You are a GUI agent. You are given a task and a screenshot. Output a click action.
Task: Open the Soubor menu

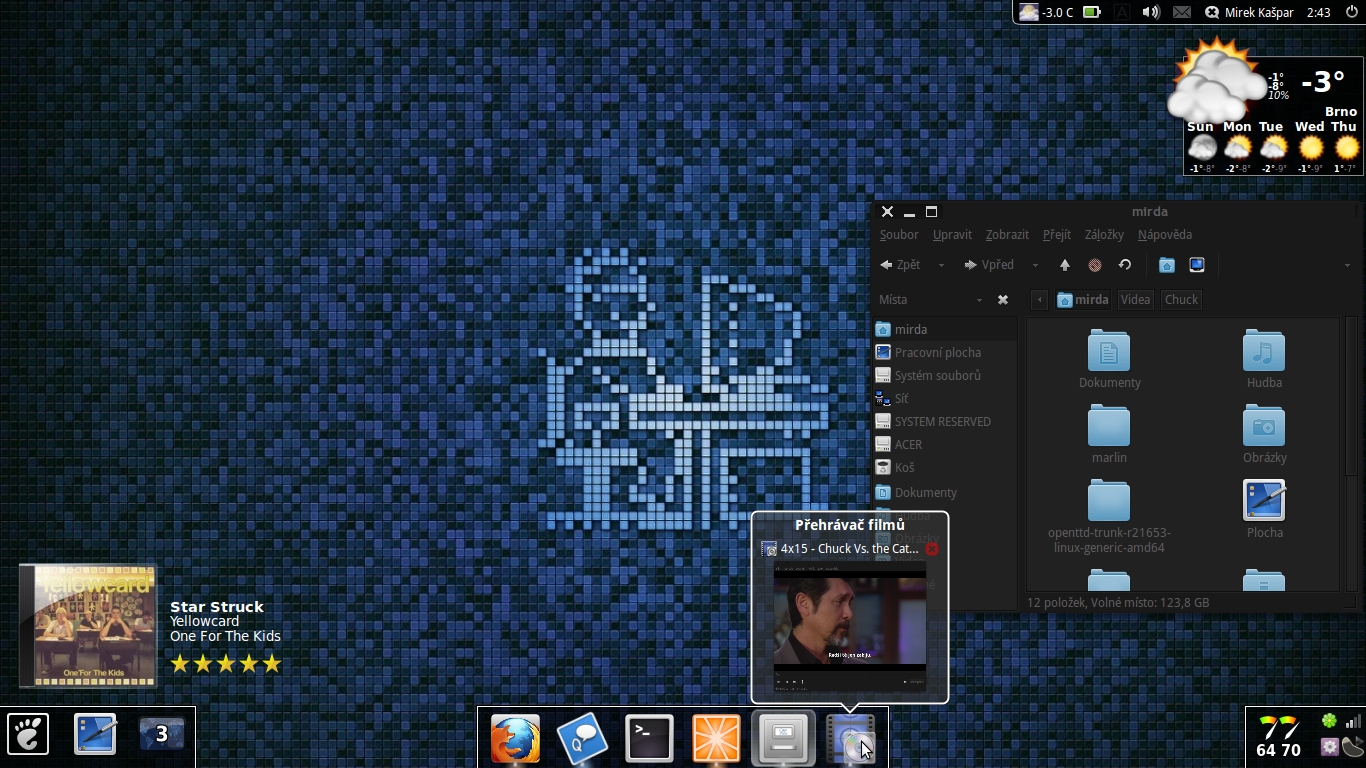899,235
